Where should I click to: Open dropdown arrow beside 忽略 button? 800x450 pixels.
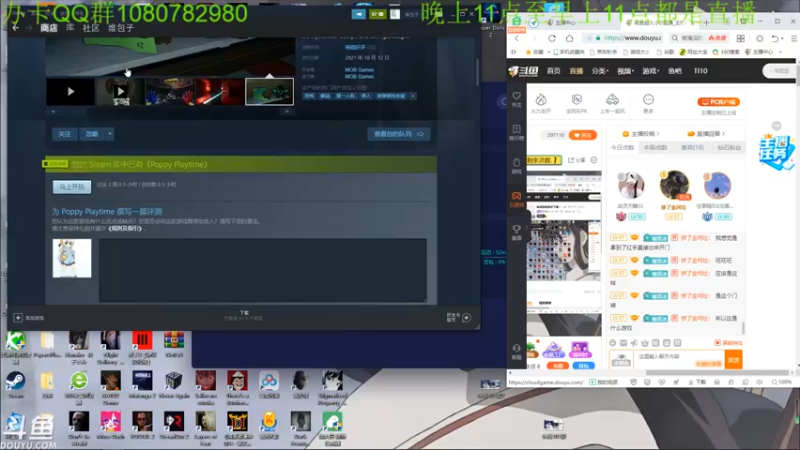(x=110, y=134)
